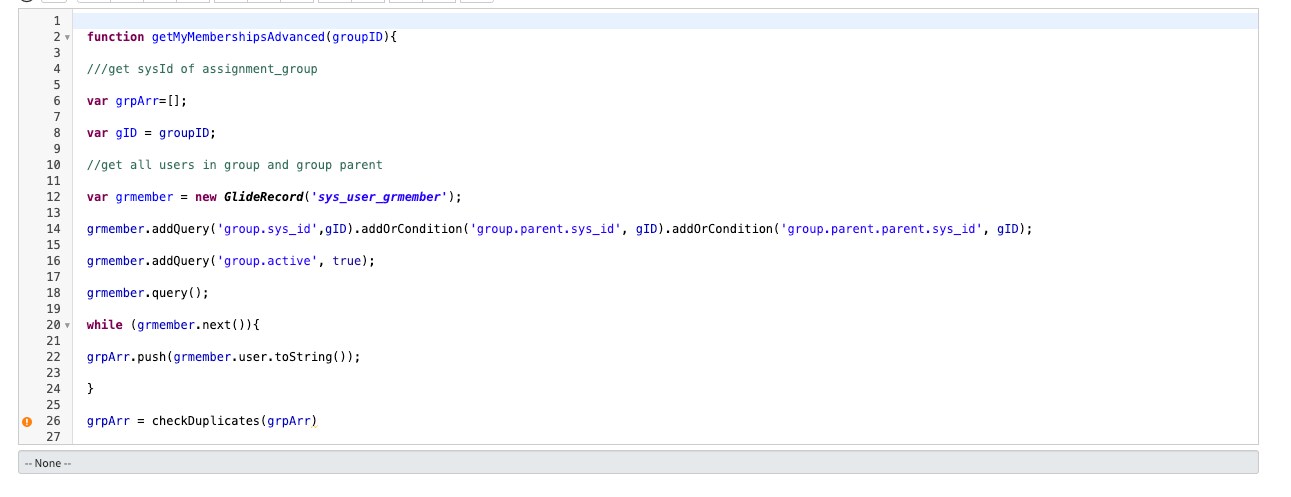Viewport: 1291px width, 497px height.
Task: Click the 'group.parent.sys_id' string
Action: 545,229
